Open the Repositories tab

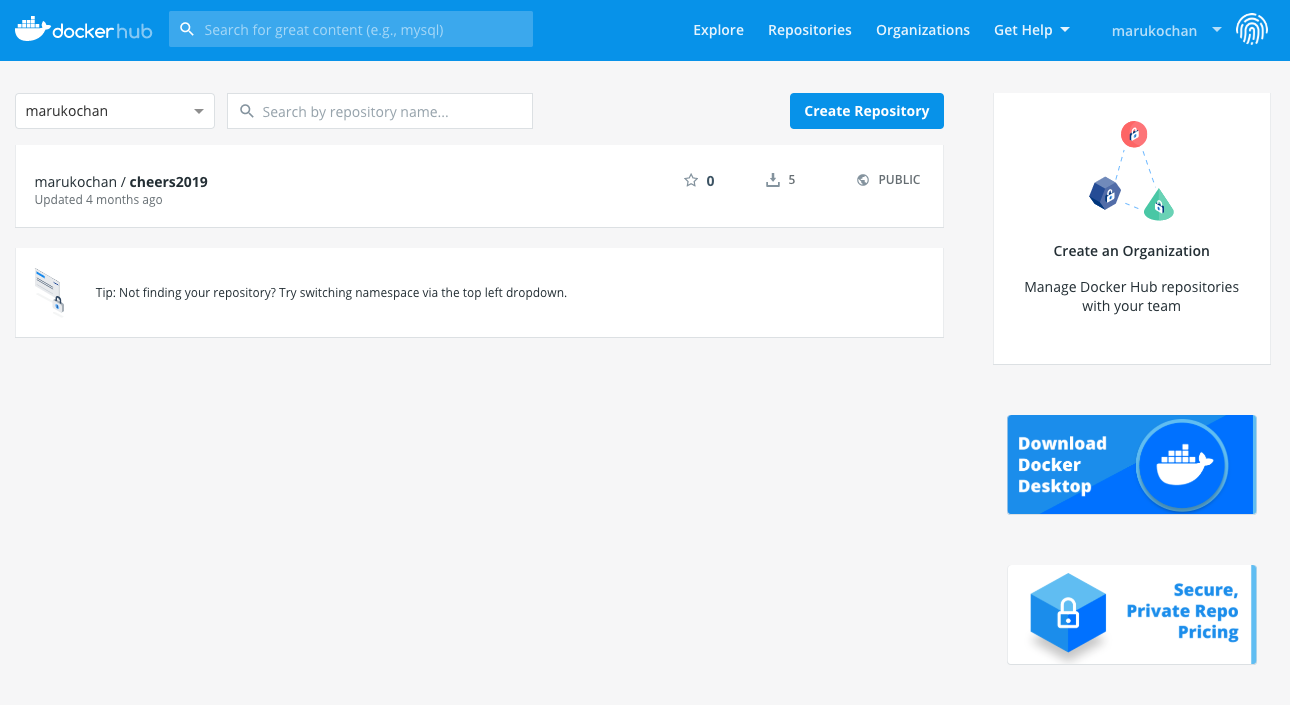pyautogui.click(x=809, y=30)
